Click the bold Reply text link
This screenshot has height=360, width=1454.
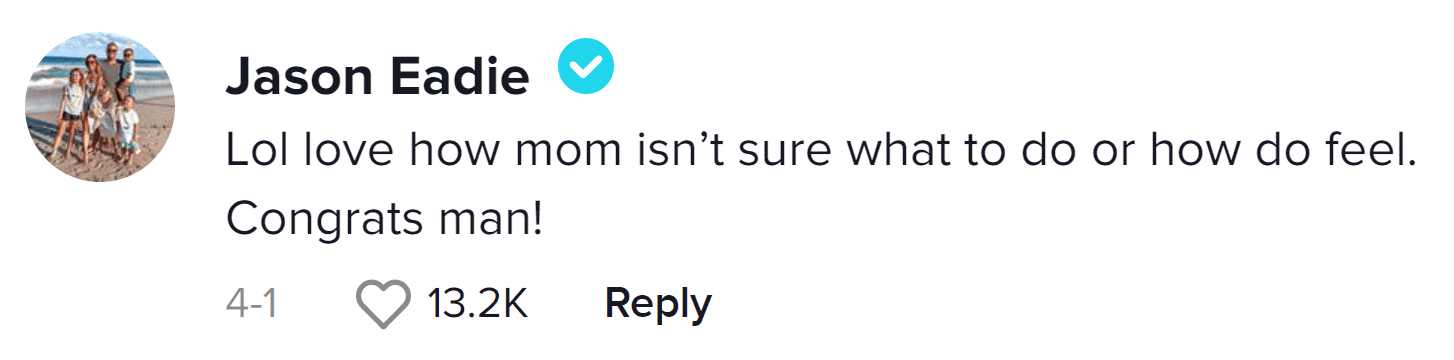[x=657, y=304]
